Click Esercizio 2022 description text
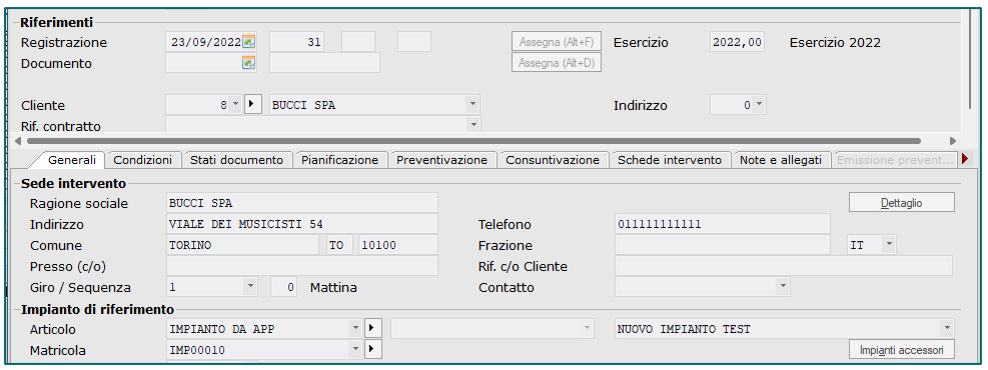The image size is (988, 370). [835, 42]
